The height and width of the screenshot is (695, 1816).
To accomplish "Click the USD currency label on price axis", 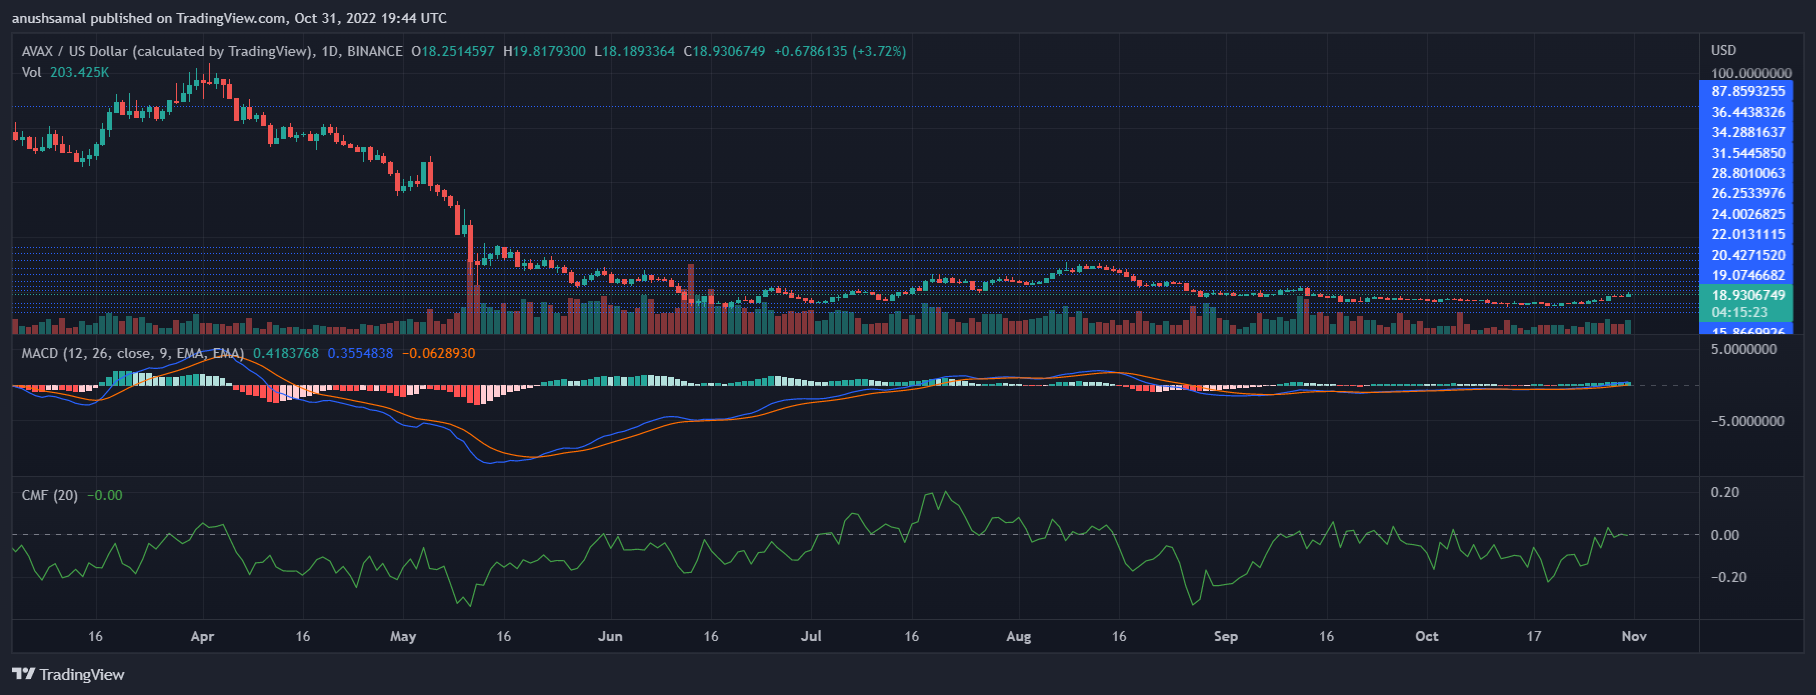I will point(1723,50).
